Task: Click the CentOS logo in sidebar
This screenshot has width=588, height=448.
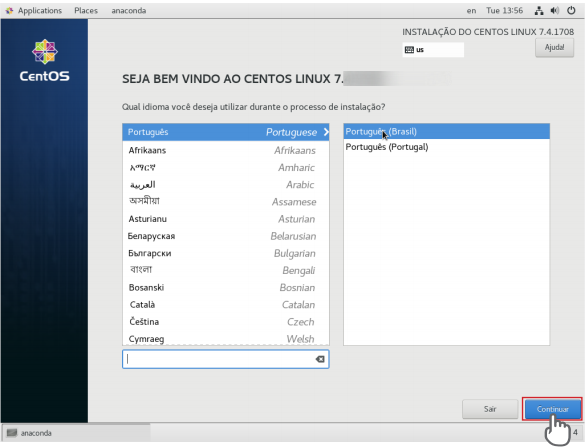Action: [45, 61]
